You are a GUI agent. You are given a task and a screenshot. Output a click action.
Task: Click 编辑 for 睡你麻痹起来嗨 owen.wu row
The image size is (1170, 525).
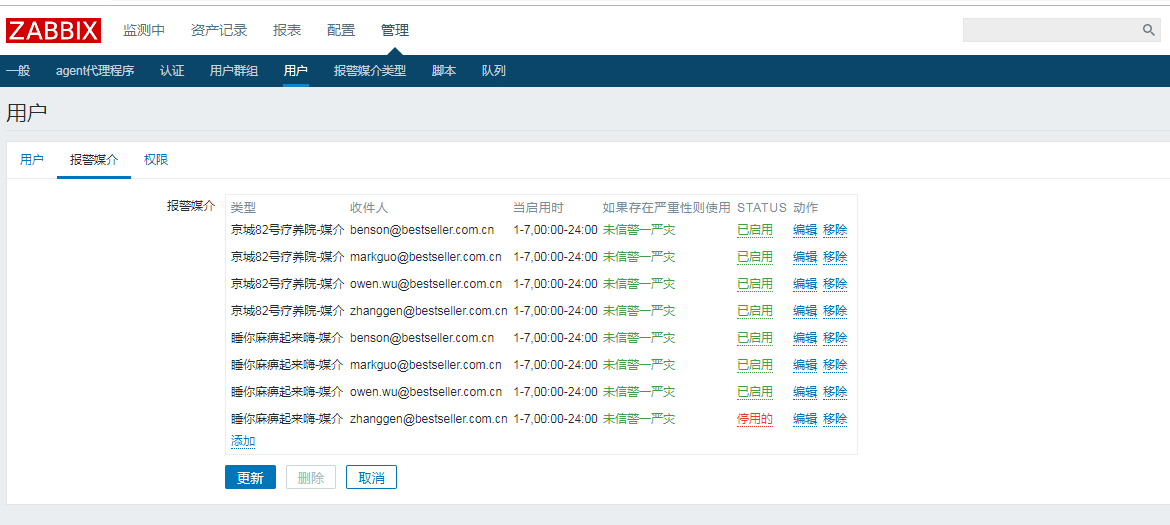805,392
